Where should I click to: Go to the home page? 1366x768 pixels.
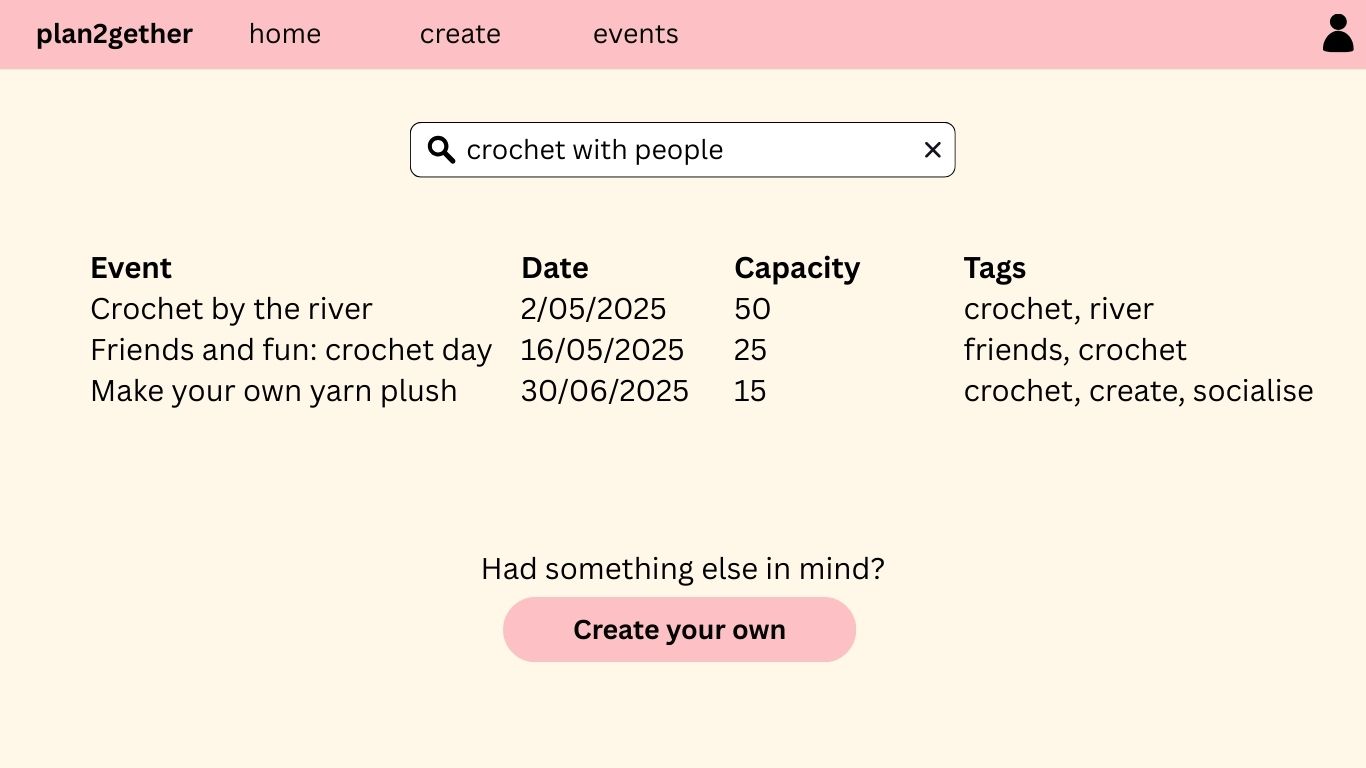[x=285, y=34]
